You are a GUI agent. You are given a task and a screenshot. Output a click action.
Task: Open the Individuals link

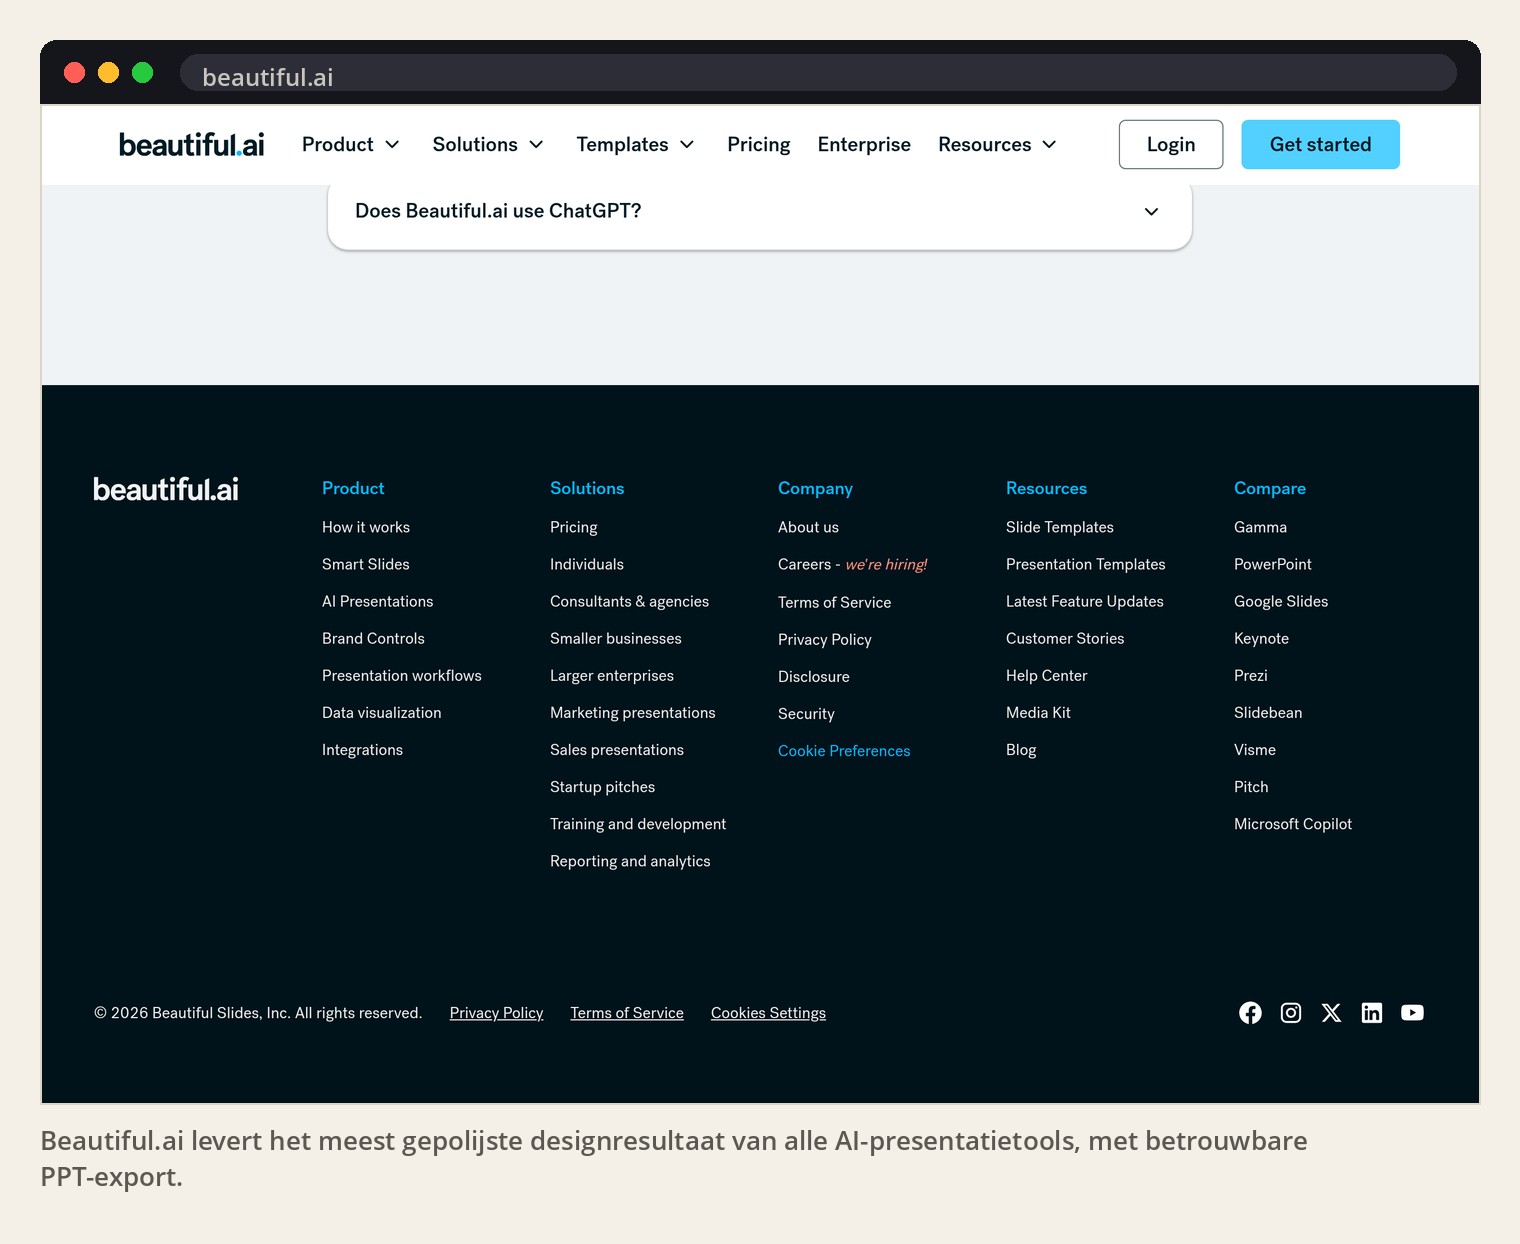tap(587, 564)
